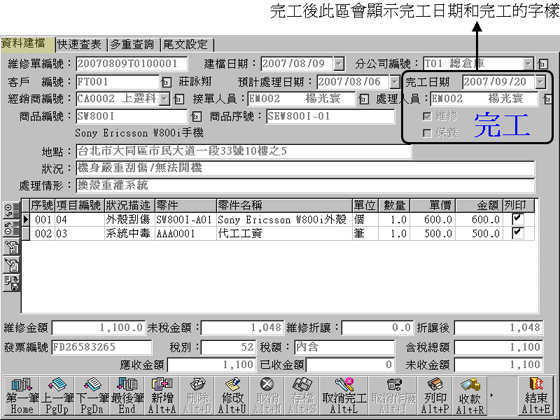Click the small arrow beside 收款 for more buttons
The image size is (560, 420).
(491, 395)
